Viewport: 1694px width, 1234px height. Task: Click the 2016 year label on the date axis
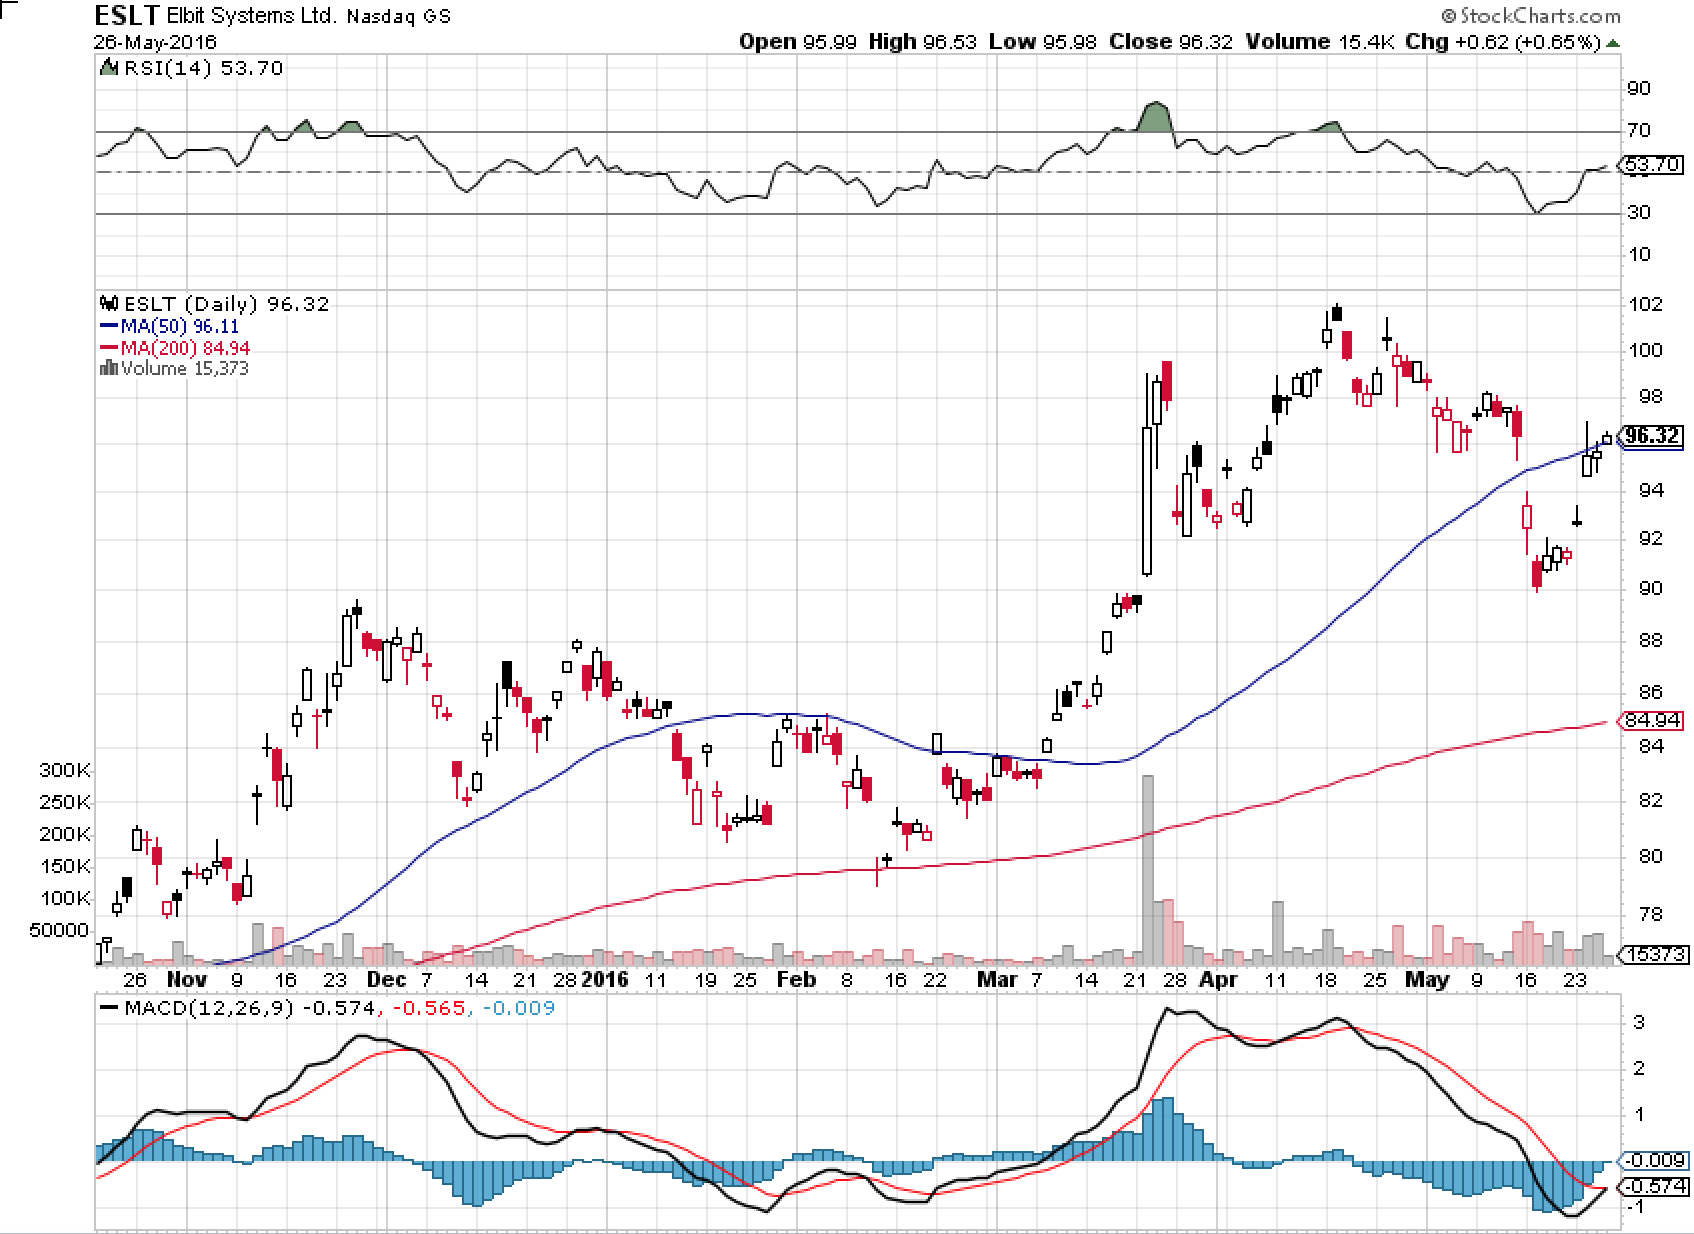point(605,980)
